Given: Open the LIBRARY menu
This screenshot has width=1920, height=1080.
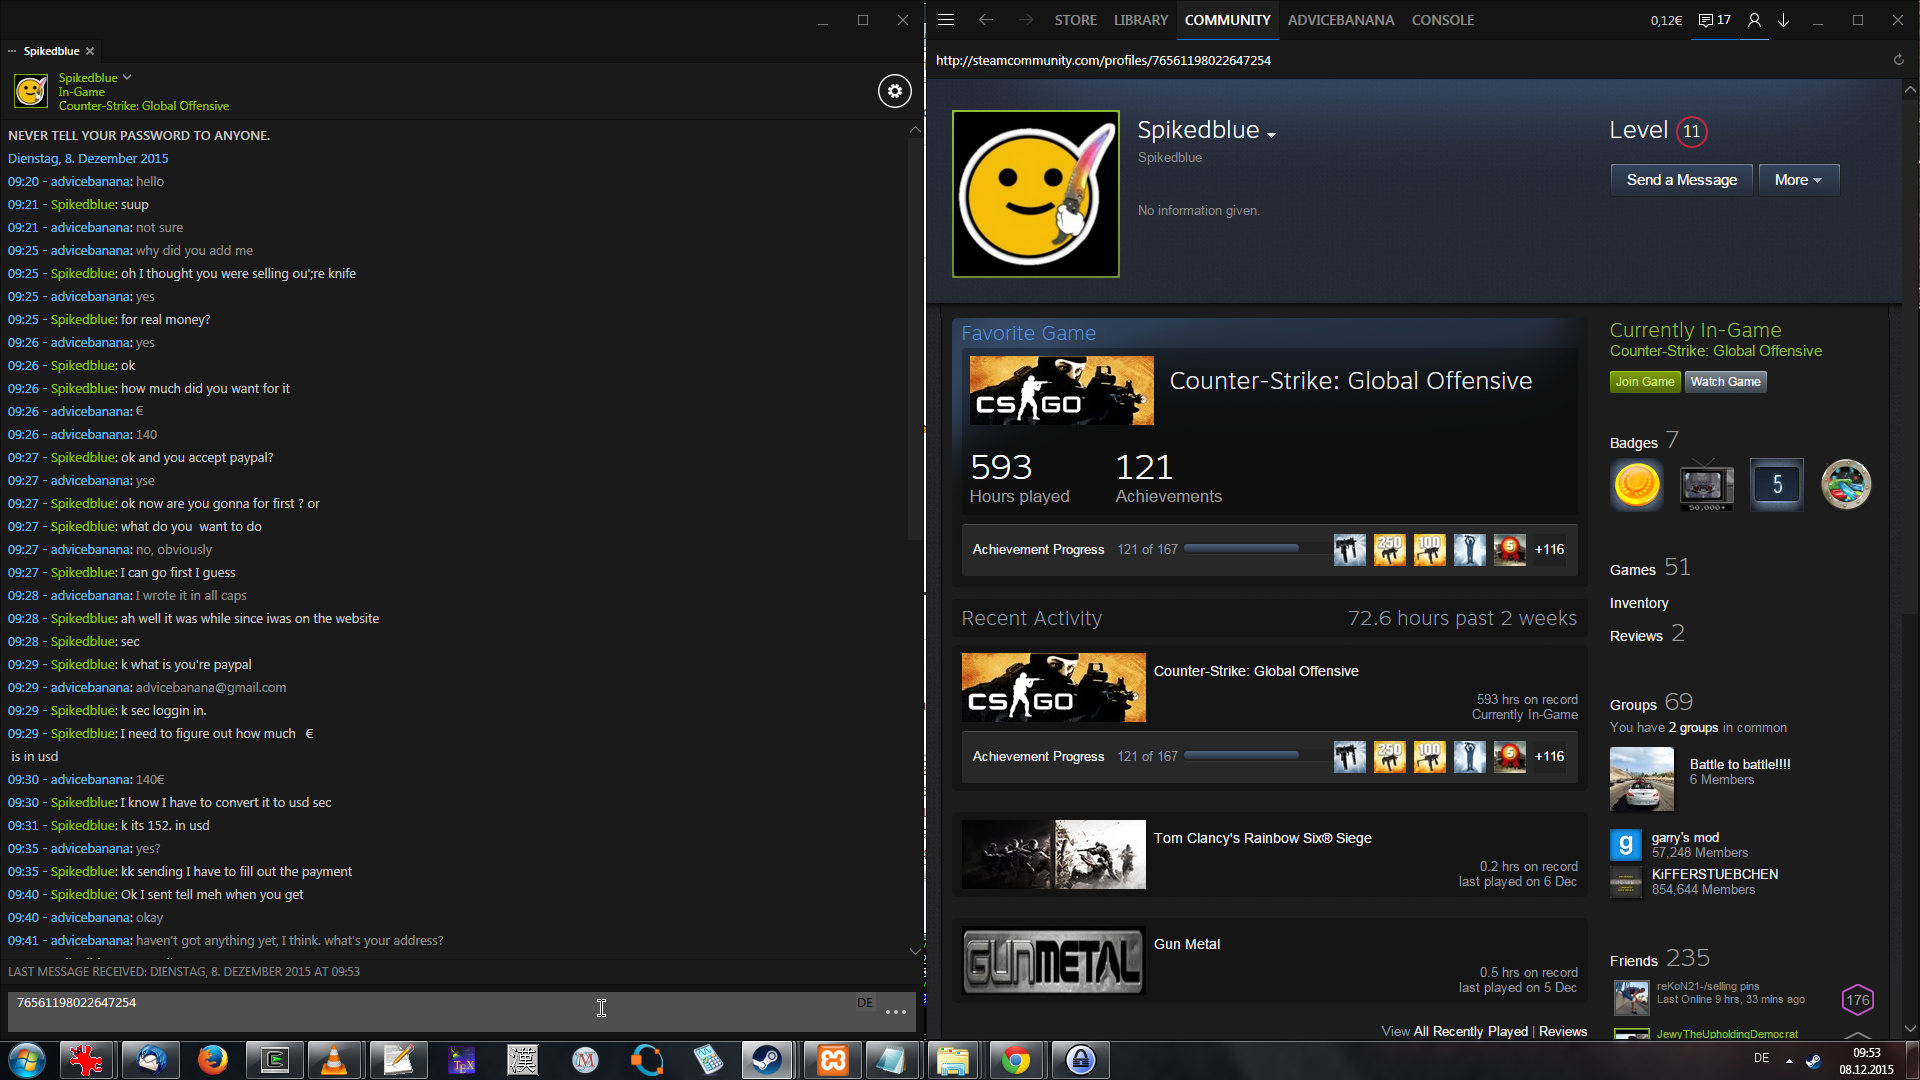Looking at the screenshot, I should pos(1140,20).
